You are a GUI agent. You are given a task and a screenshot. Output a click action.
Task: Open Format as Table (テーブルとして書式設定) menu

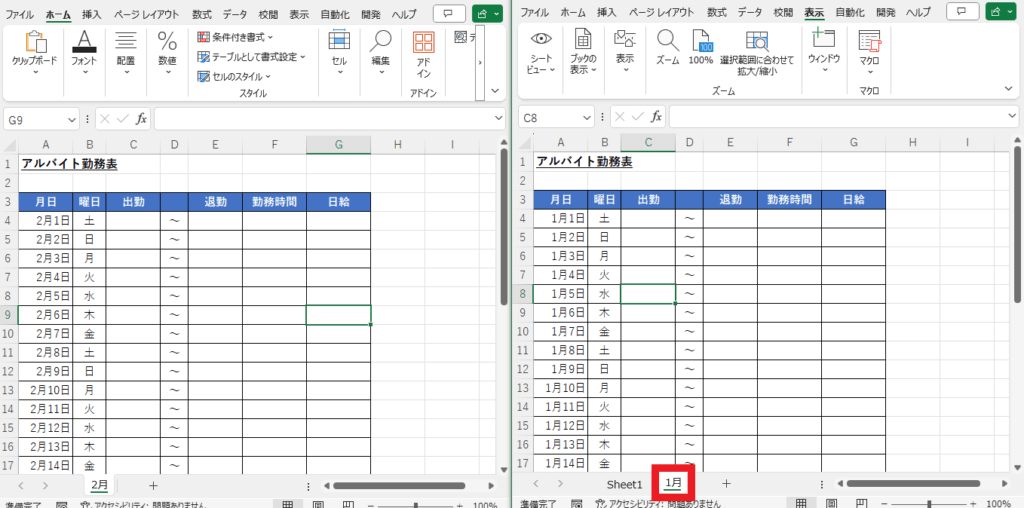coord(251,57)
